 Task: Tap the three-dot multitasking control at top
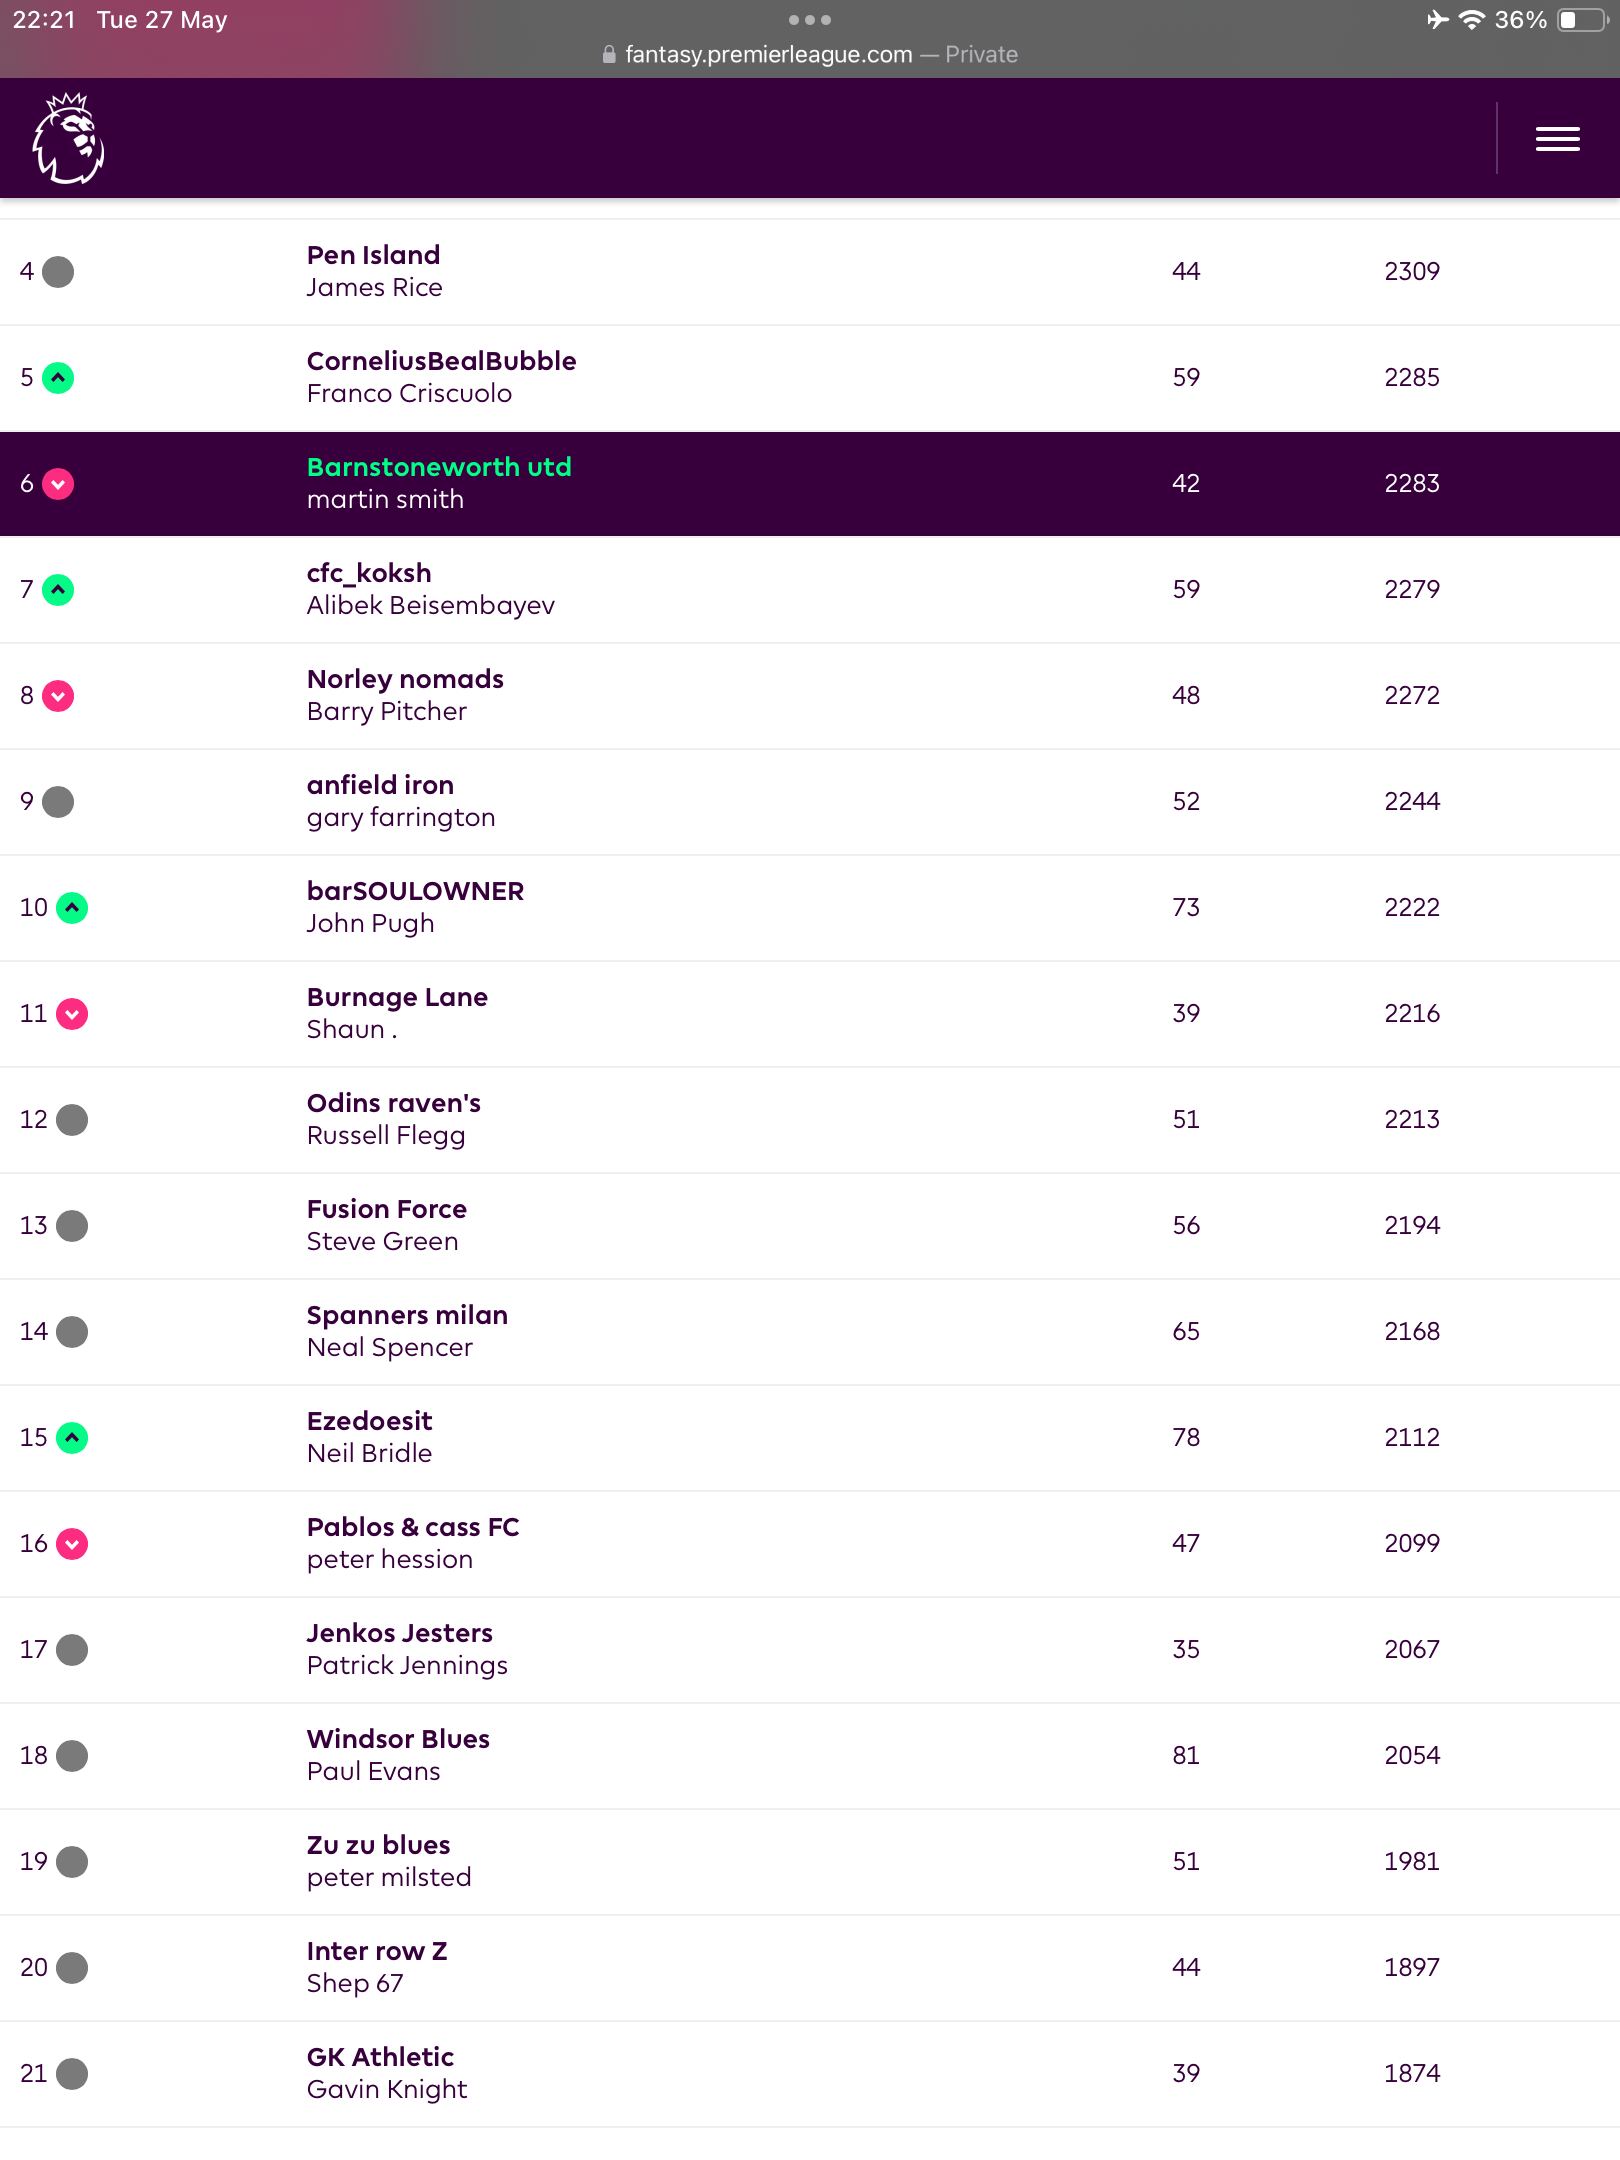[810, 20]
